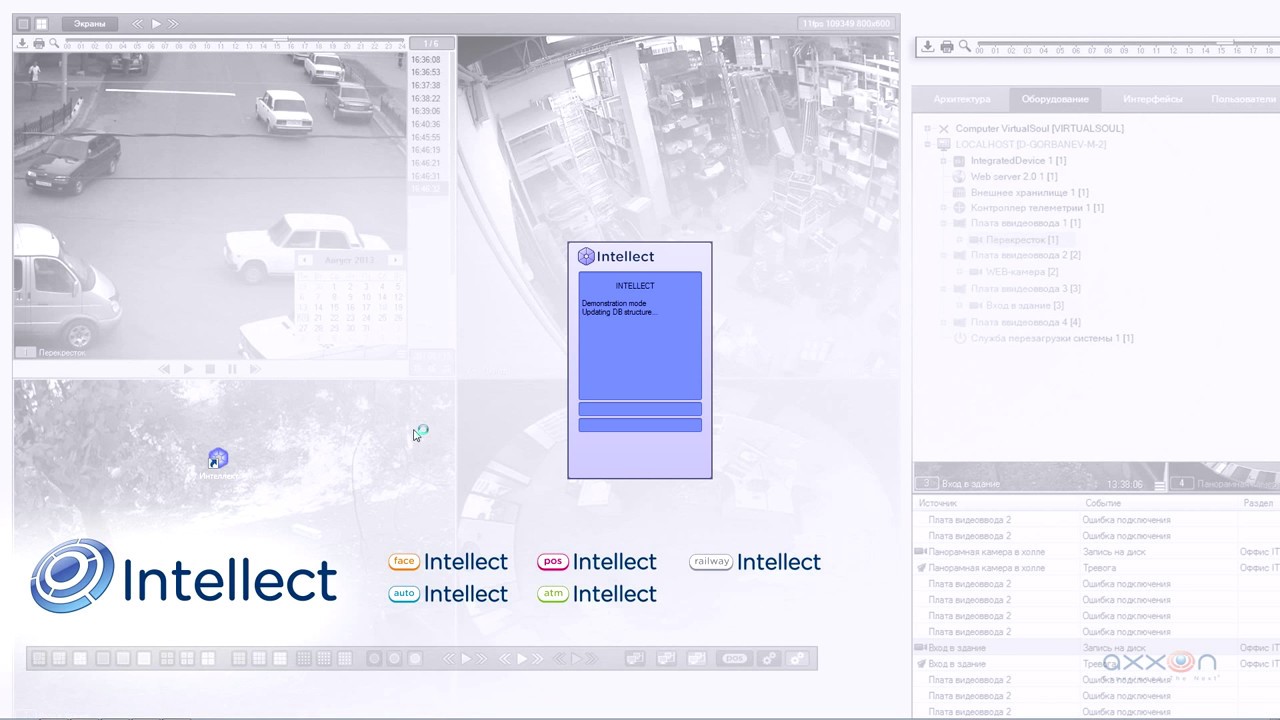Switch to single-camera layout icon at top left
Viewport: 1280px width, 720px height.
click(x=23, y=23)
